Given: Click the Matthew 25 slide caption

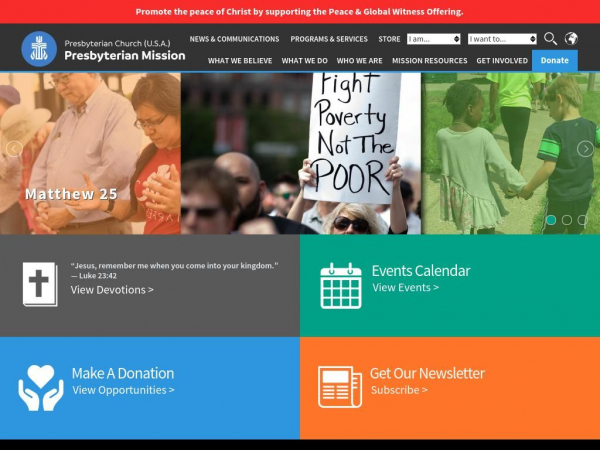Looking at the screenshot, I should [x=71, y=194].
